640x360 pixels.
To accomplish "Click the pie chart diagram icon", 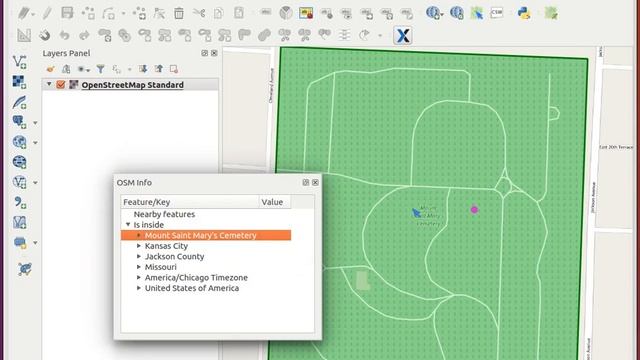I will point(286,13).
